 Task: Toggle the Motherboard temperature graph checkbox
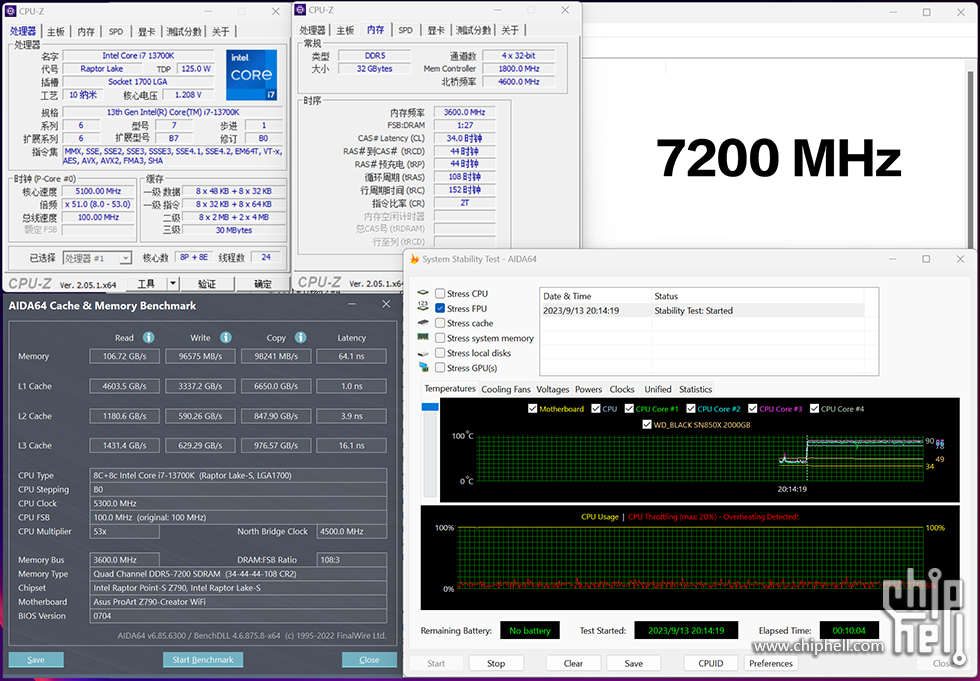[532, 409]
